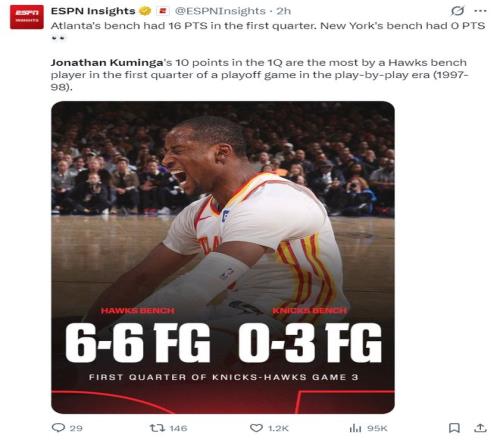View post analytics bar chart icon
Image resolution: width=500 pixels, height=440 pixels.
(x=355, y=428)
